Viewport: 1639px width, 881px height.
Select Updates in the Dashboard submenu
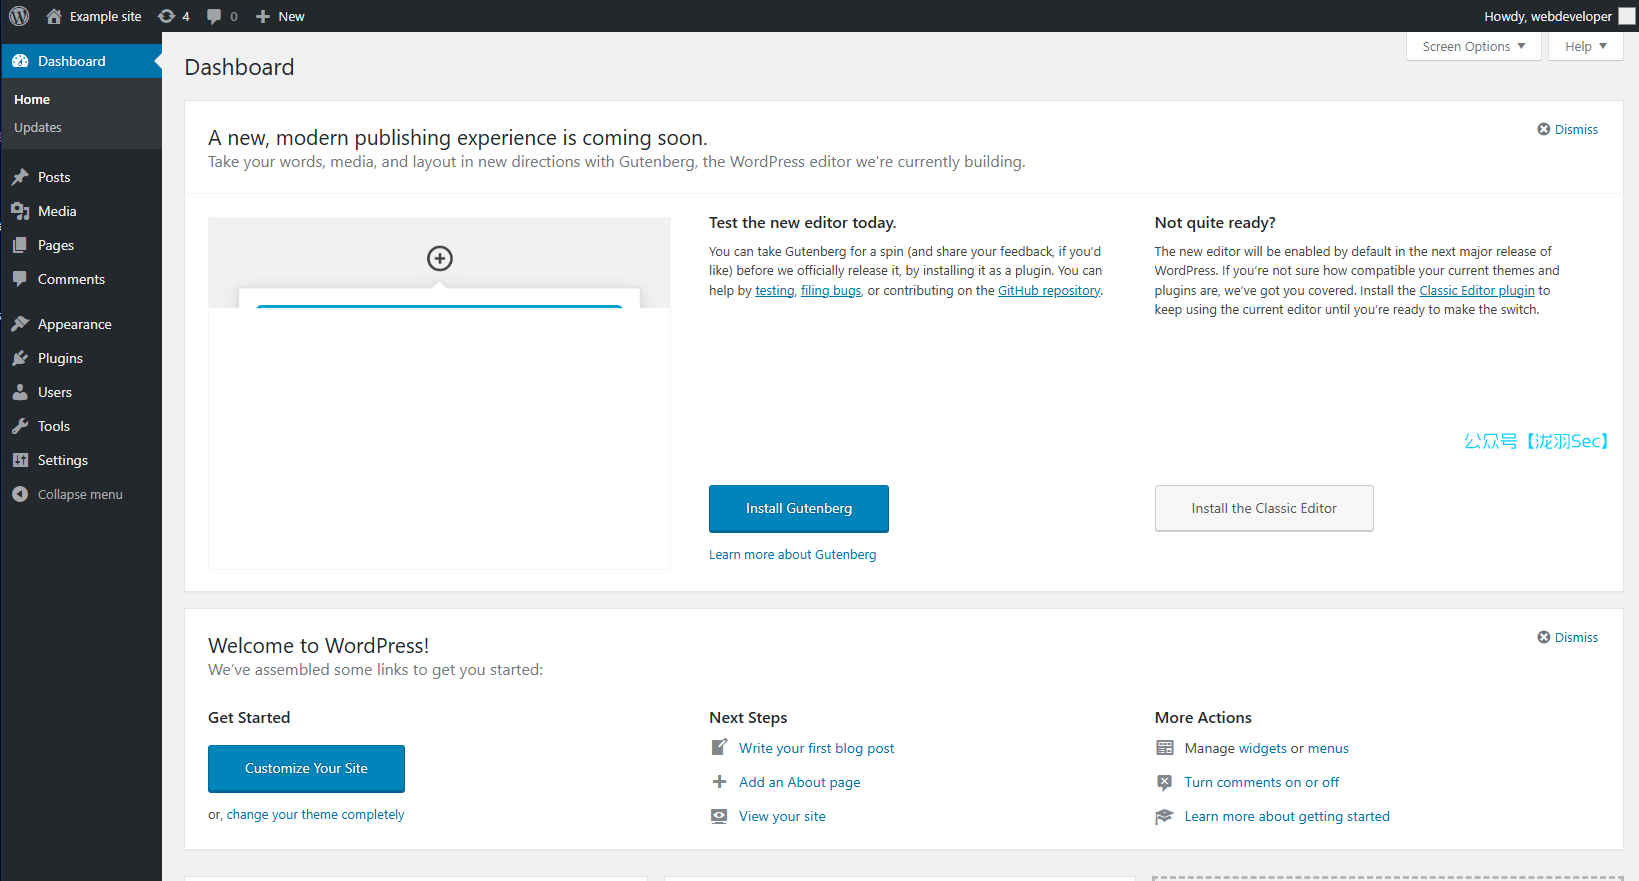38,127
